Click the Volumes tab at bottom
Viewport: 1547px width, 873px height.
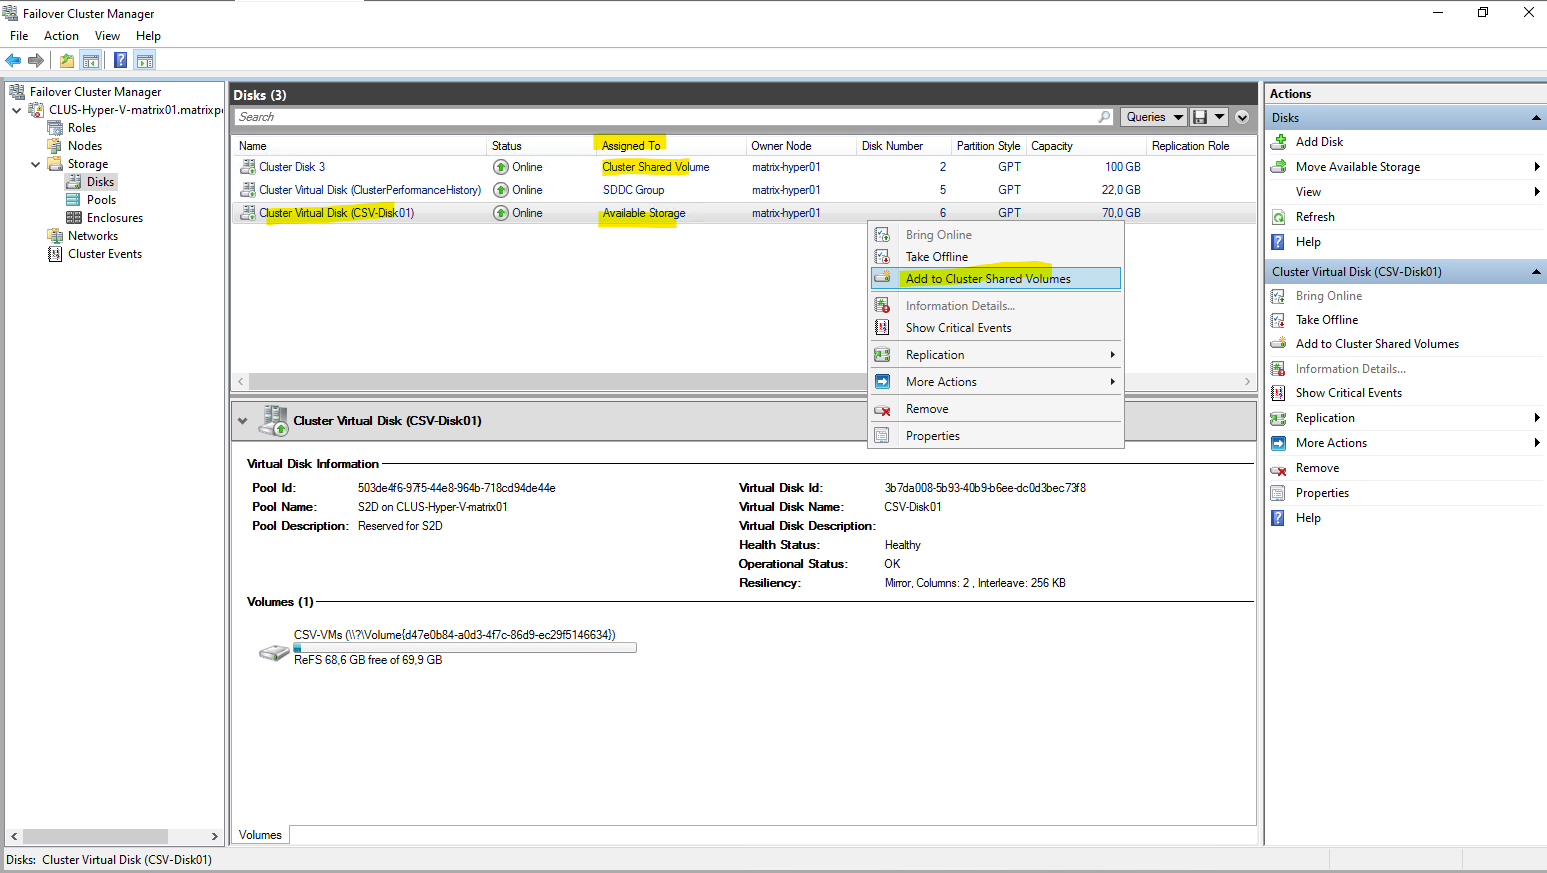click(260, 835)
